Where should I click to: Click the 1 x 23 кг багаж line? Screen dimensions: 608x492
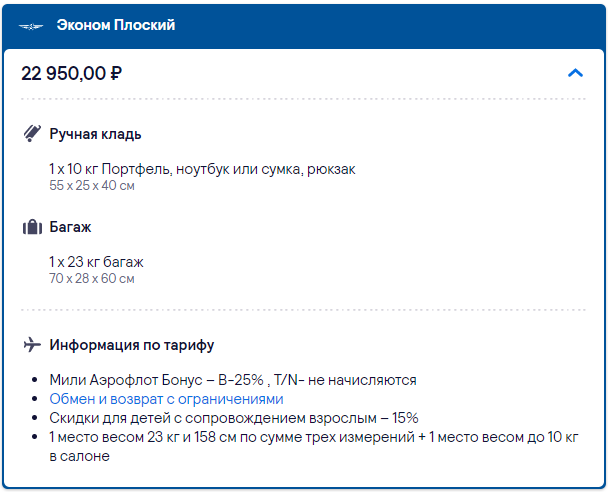tap(96, 262)
